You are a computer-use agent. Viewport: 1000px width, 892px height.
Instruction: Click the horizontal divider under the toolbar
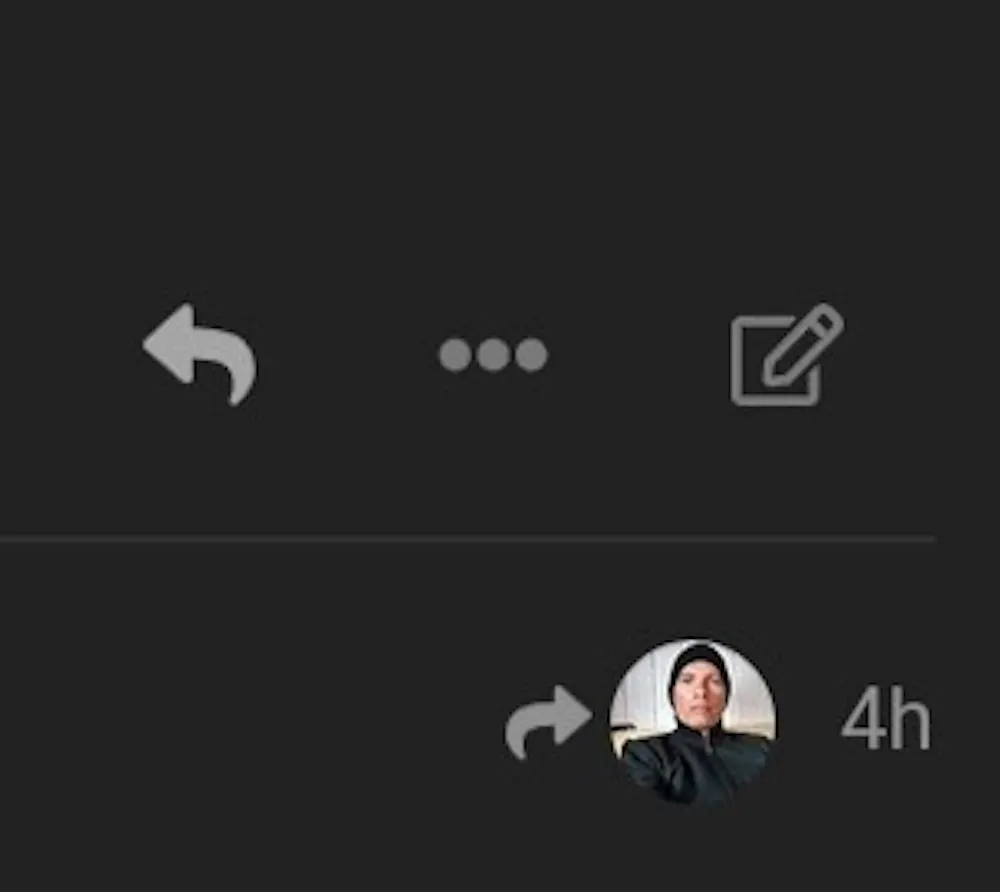[x=467, y=539]
